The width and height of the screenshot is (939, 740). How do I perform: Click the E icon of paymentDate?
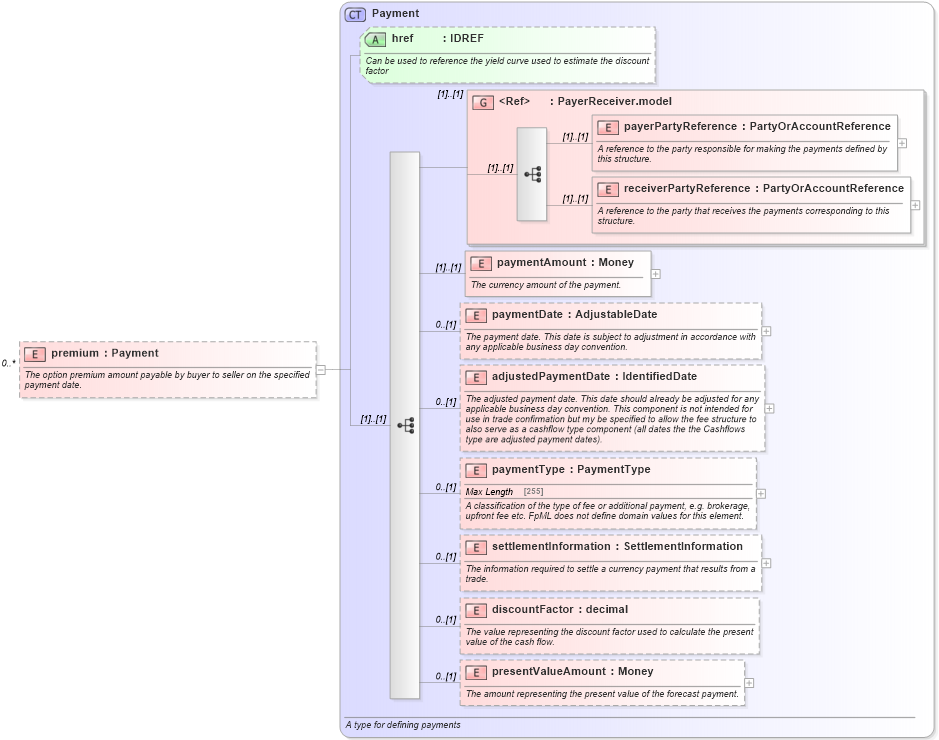(476, 316)
